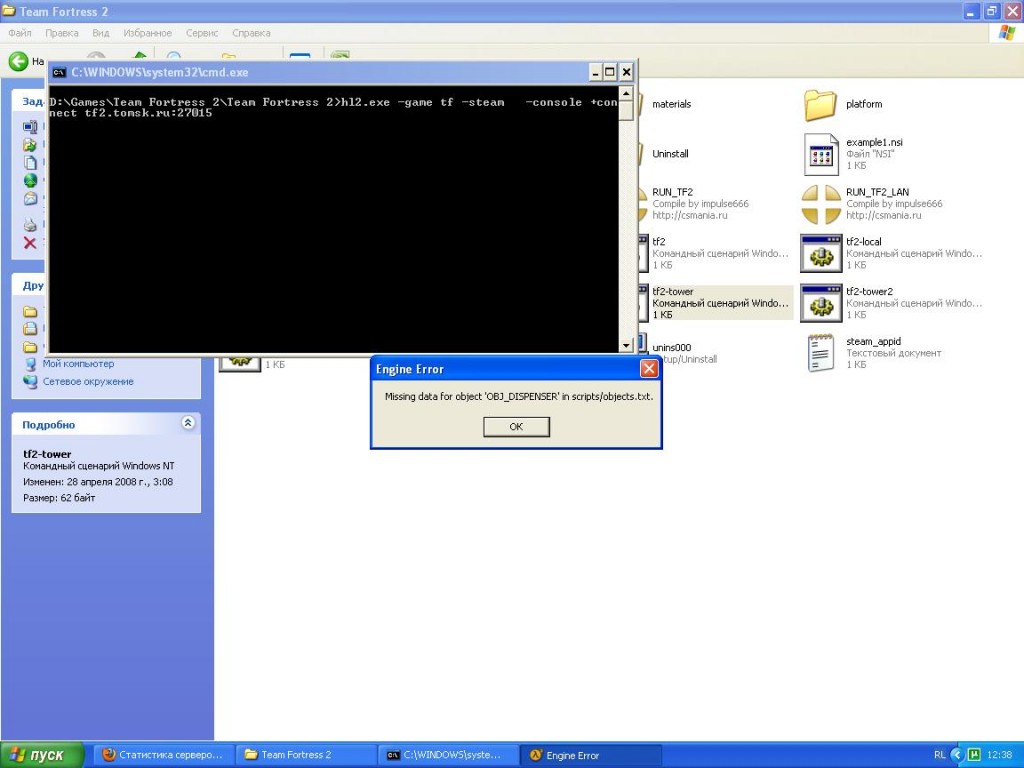1024x768 pixels.
Task: Switch to Engine Error taskbar button
Action: 591,755
